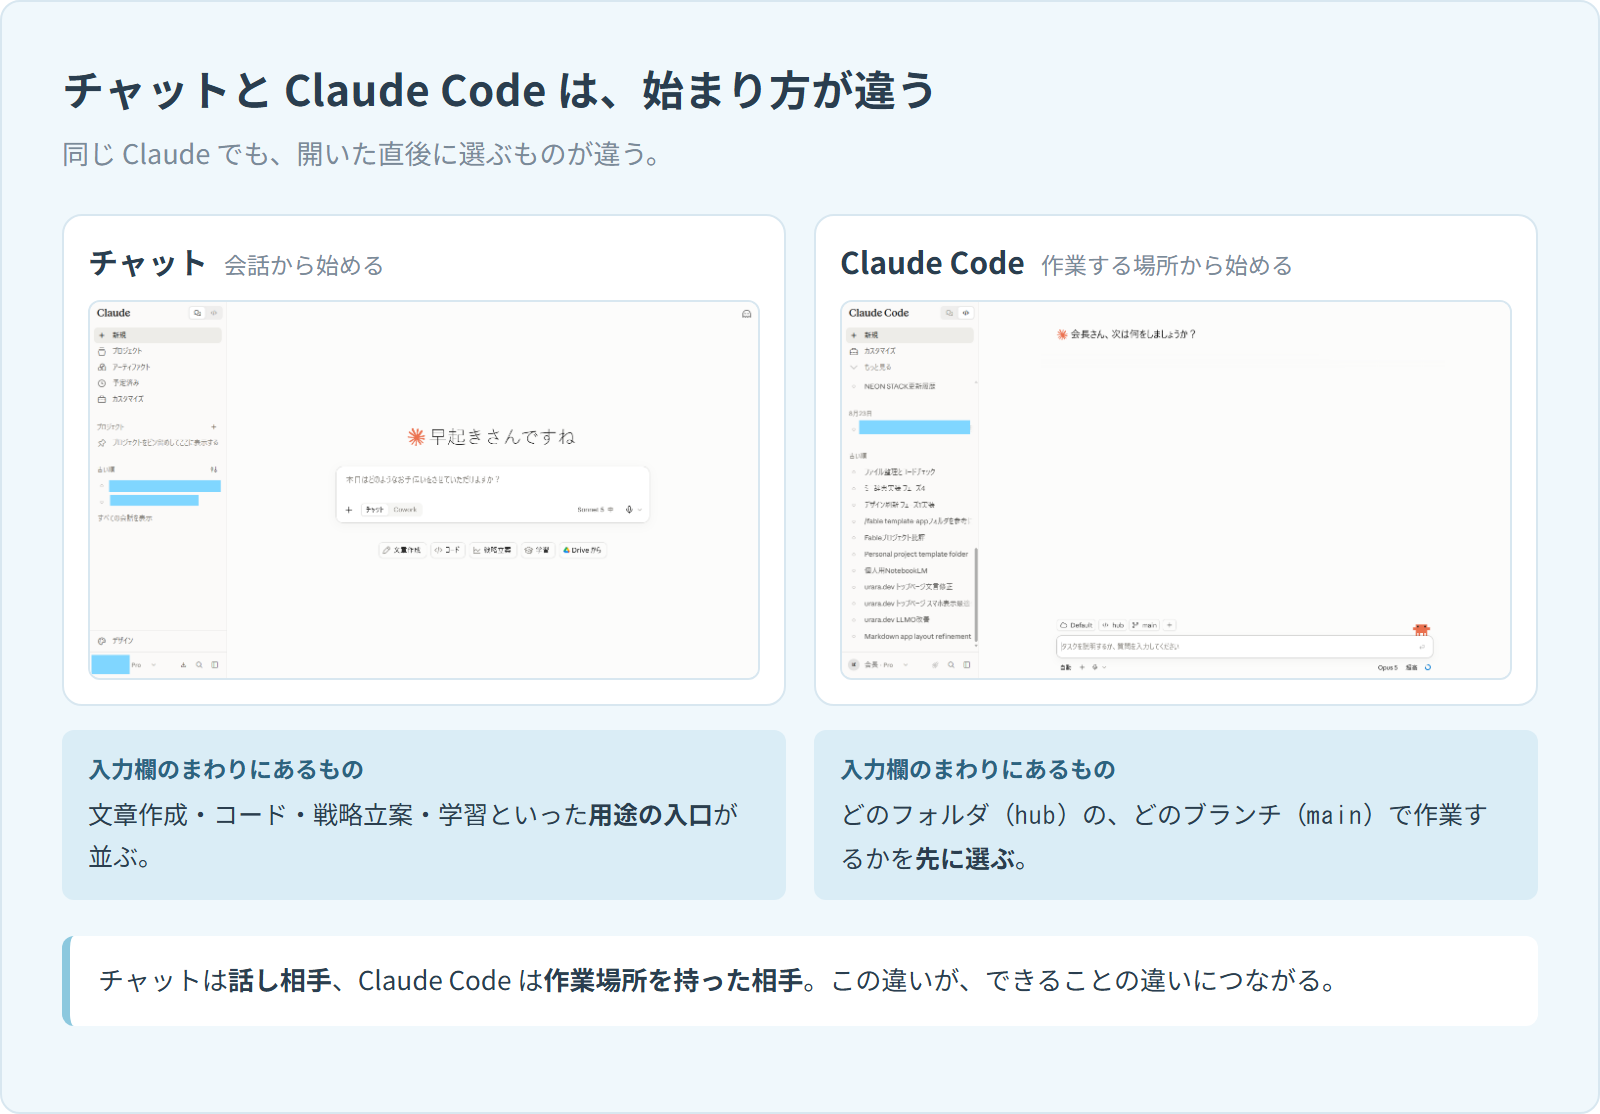Click the sort icon beside the conversations header
This screenshot has height=1114, width=1600.
click(x=214, y=469)
